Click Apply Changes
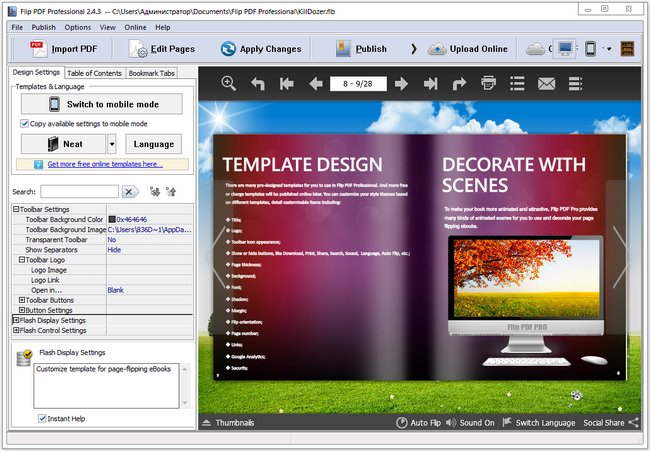The height and width of the screenshot is (451, 650). pos(261,49)
